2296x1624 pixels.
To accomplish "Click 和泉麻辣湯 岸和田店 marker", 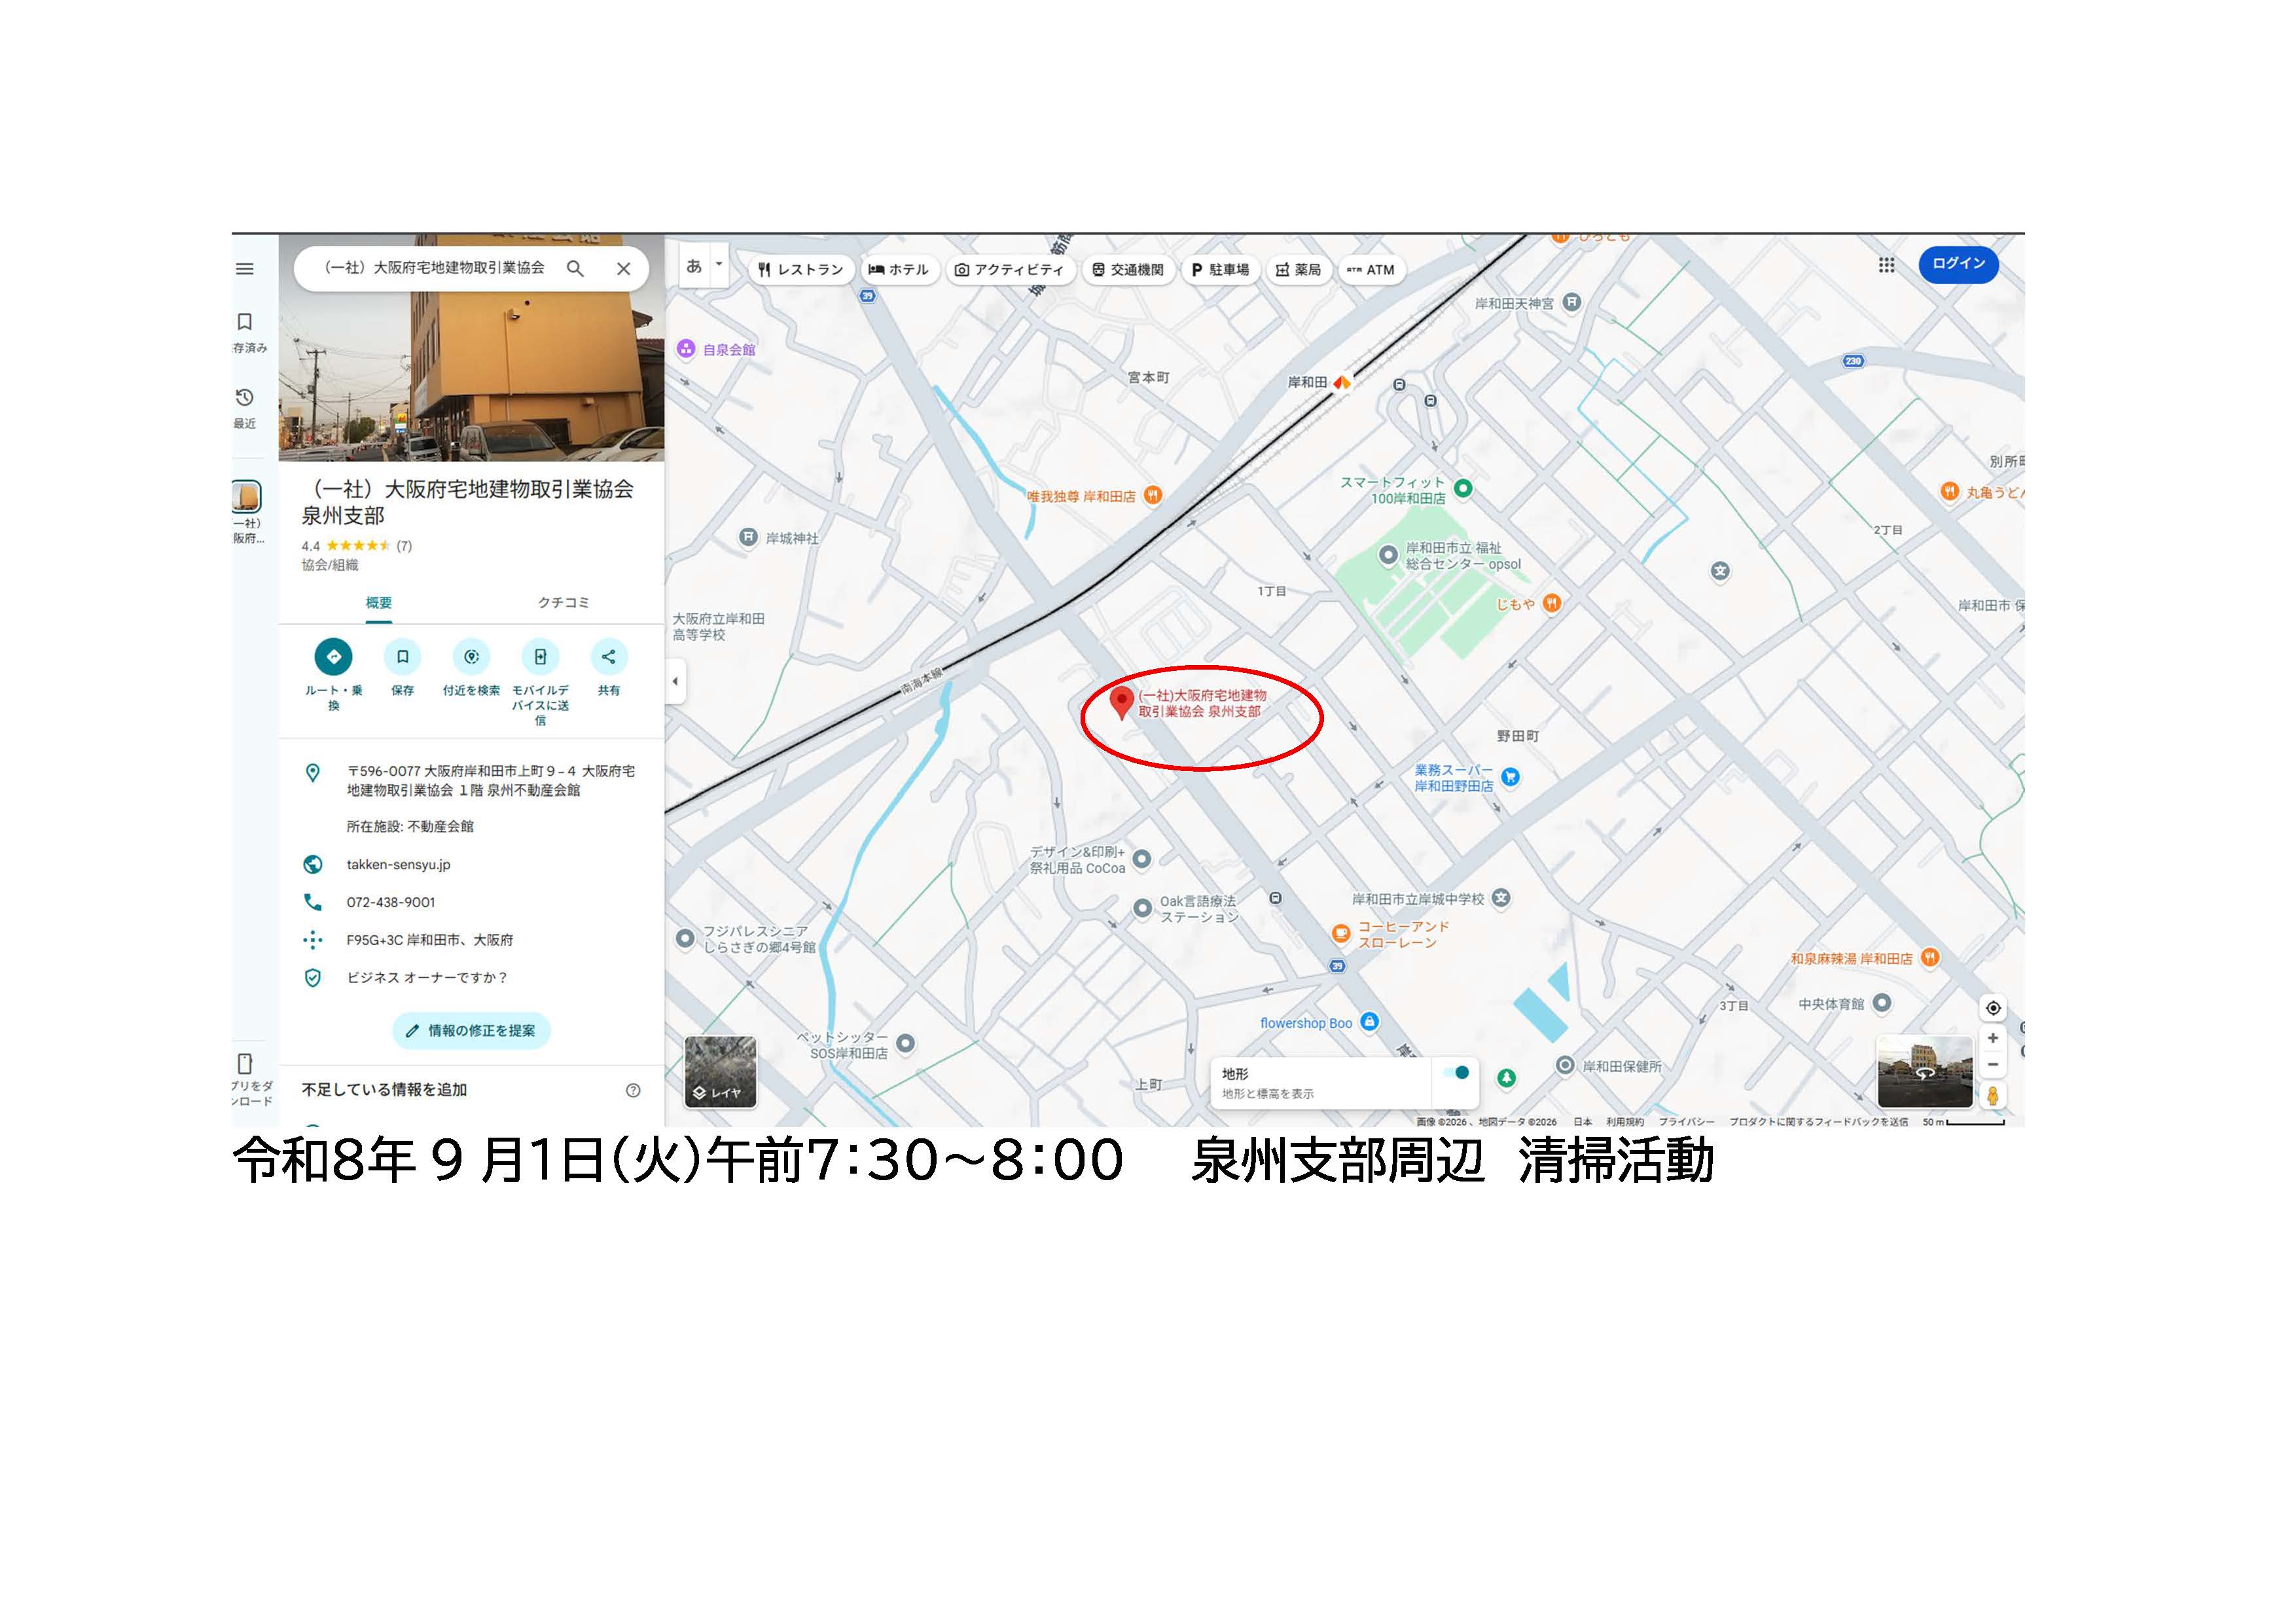I will (x=1930, y=958).
